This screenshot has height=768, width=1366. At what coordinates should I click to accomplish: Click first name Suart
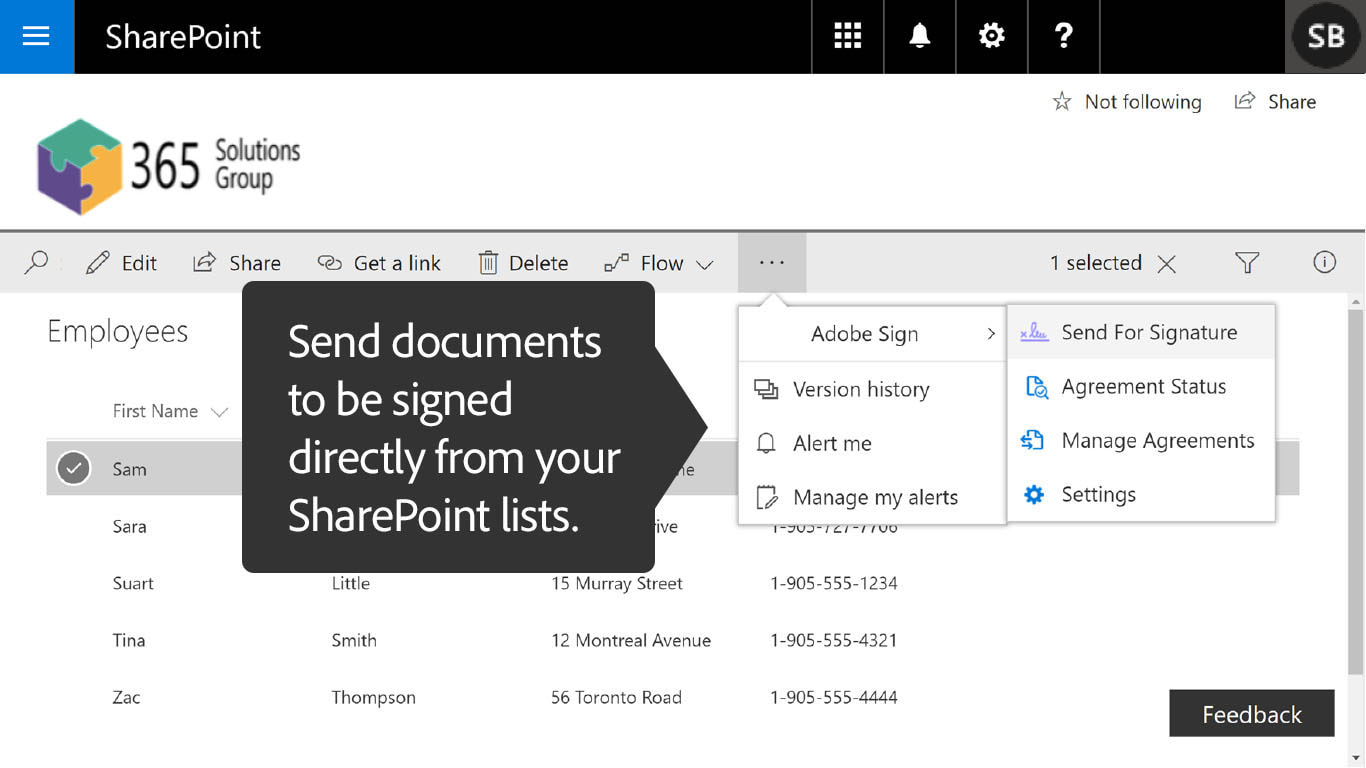pyautogui.click(x=133, y=583)
